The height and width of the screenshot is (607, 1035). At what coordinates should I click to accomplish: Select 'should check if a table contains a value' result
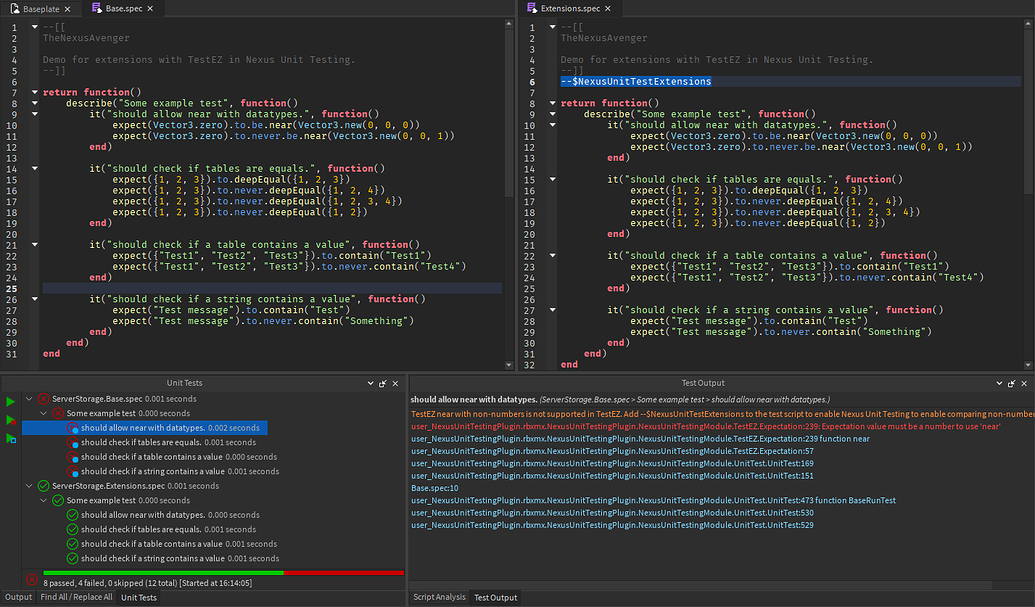pos(150,457)
